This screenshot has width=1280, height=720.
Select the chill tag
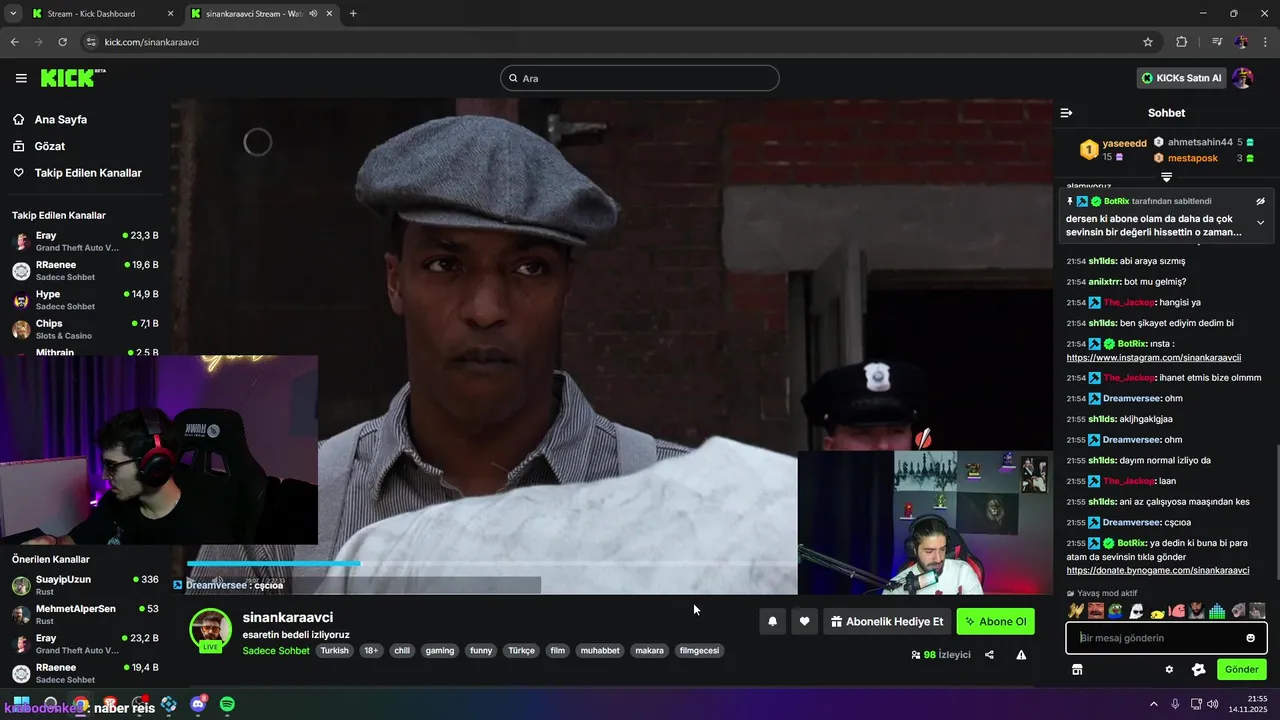[402, 650]
